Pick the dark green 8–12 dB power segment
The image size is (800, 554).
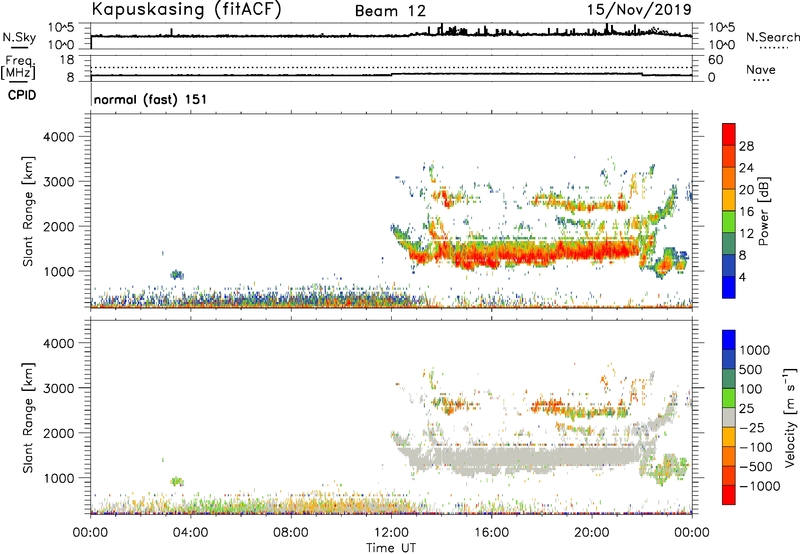[x=729, y=243]
